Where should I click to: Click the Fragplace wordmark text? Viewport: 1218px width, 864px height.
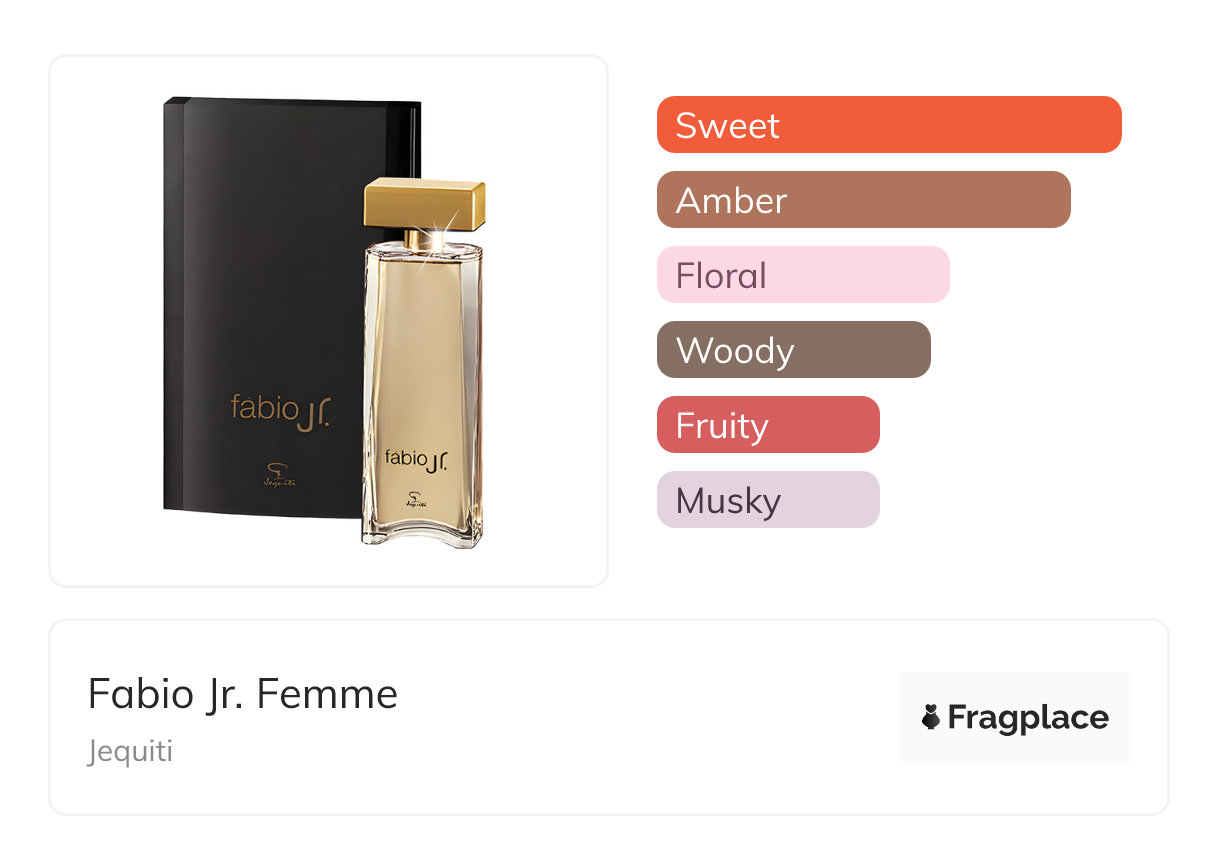(1027, 717)
